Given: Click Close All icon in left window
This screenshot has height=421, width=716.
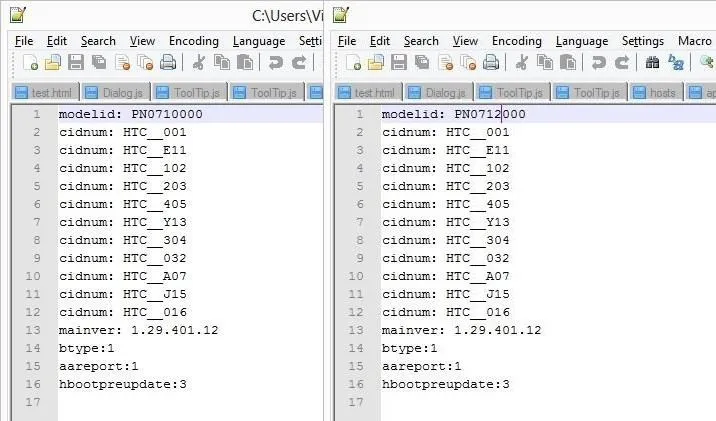Looking at the screenshot, I should point(145,62).
